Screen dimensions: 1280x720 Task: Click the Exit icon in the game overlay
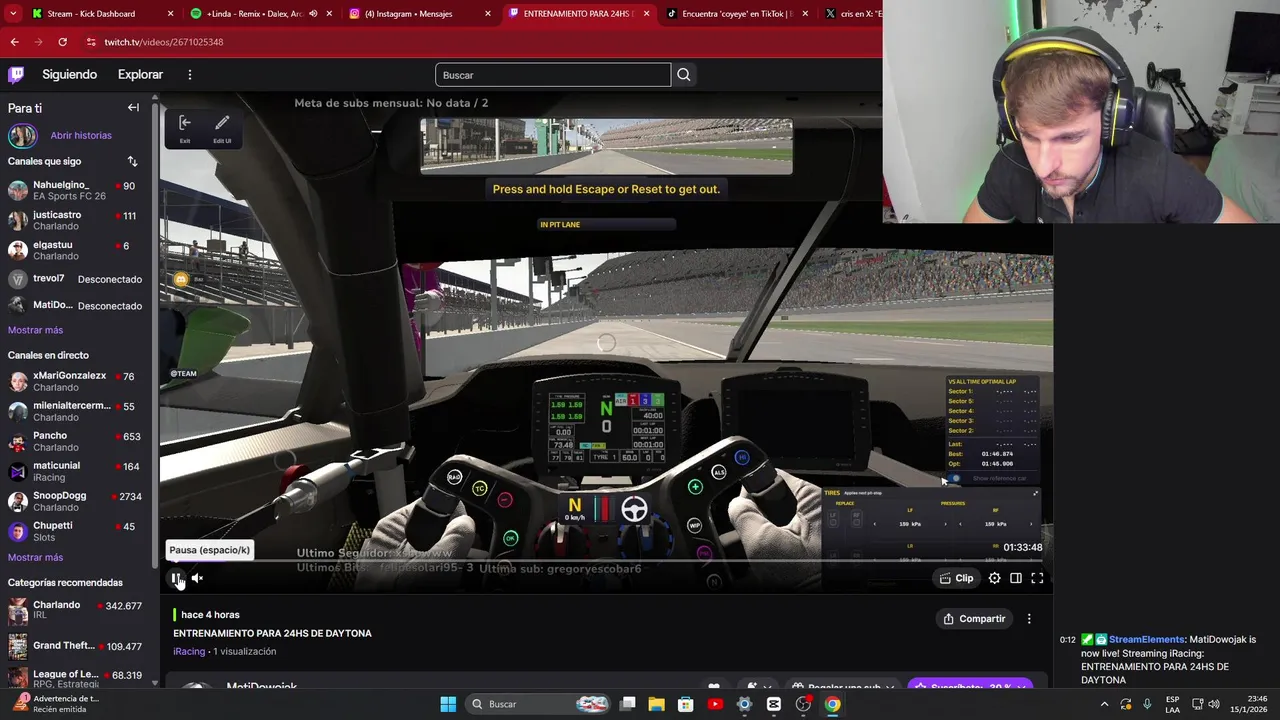click(185, 127)
